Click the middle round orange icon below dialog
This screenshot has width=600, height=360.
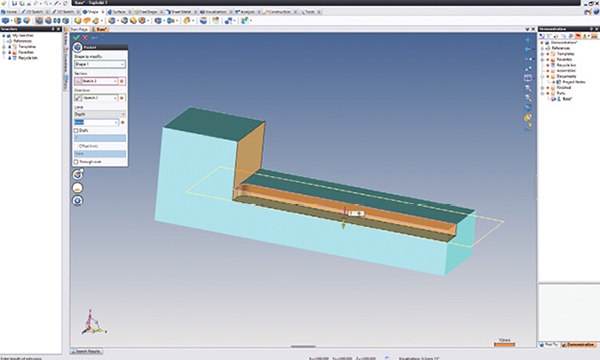tap(78, 187)
